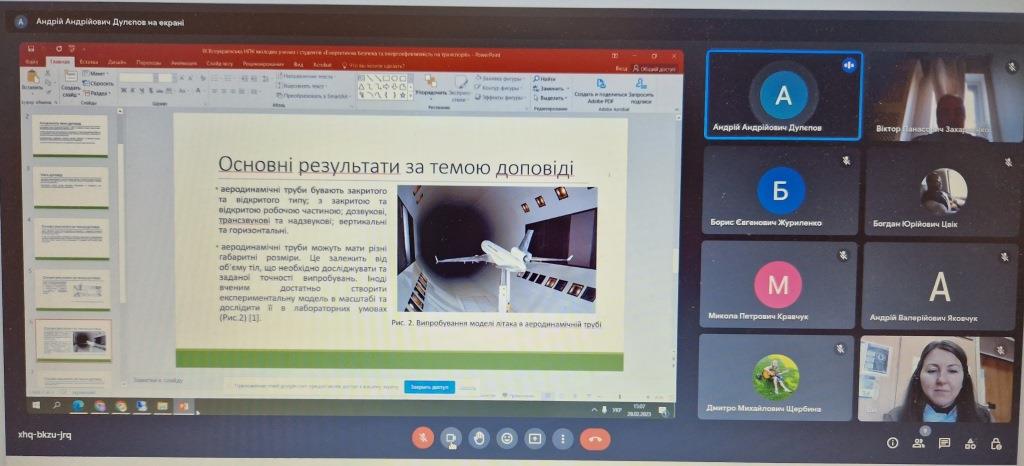Open the chat messages panel
The height and width of the screenshot is (466, 1024).
(x=944, y=442)
